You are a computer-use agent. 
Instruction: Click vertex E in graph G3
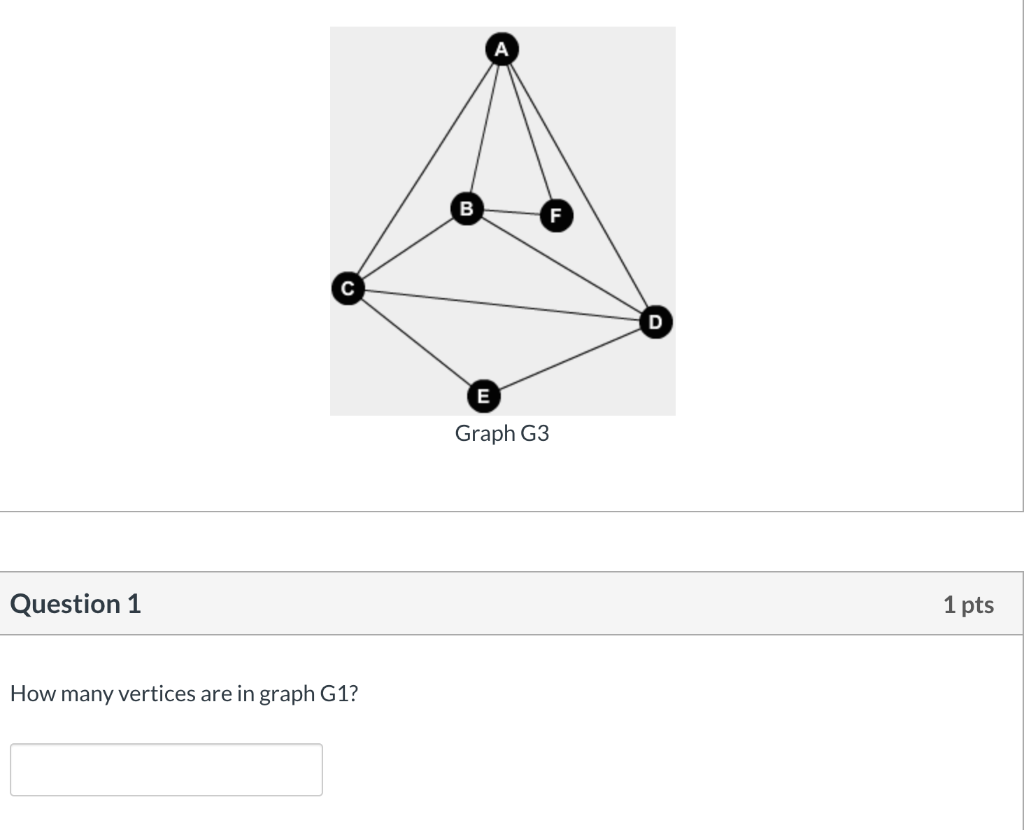click(x=482, y=396)
